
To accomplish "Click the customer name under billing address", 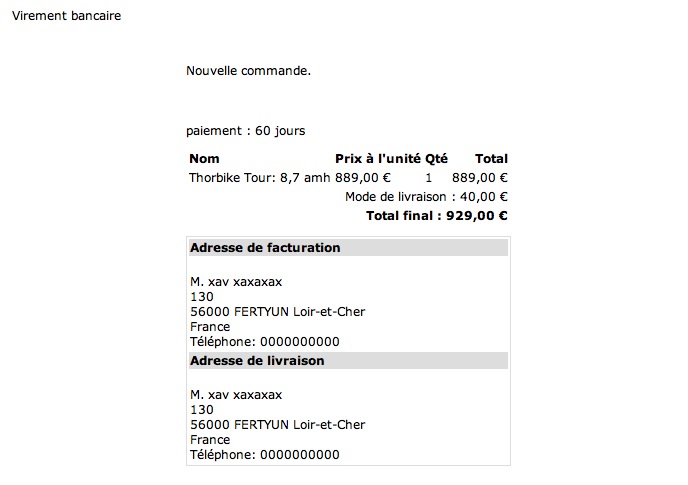I will click(236, 282).
